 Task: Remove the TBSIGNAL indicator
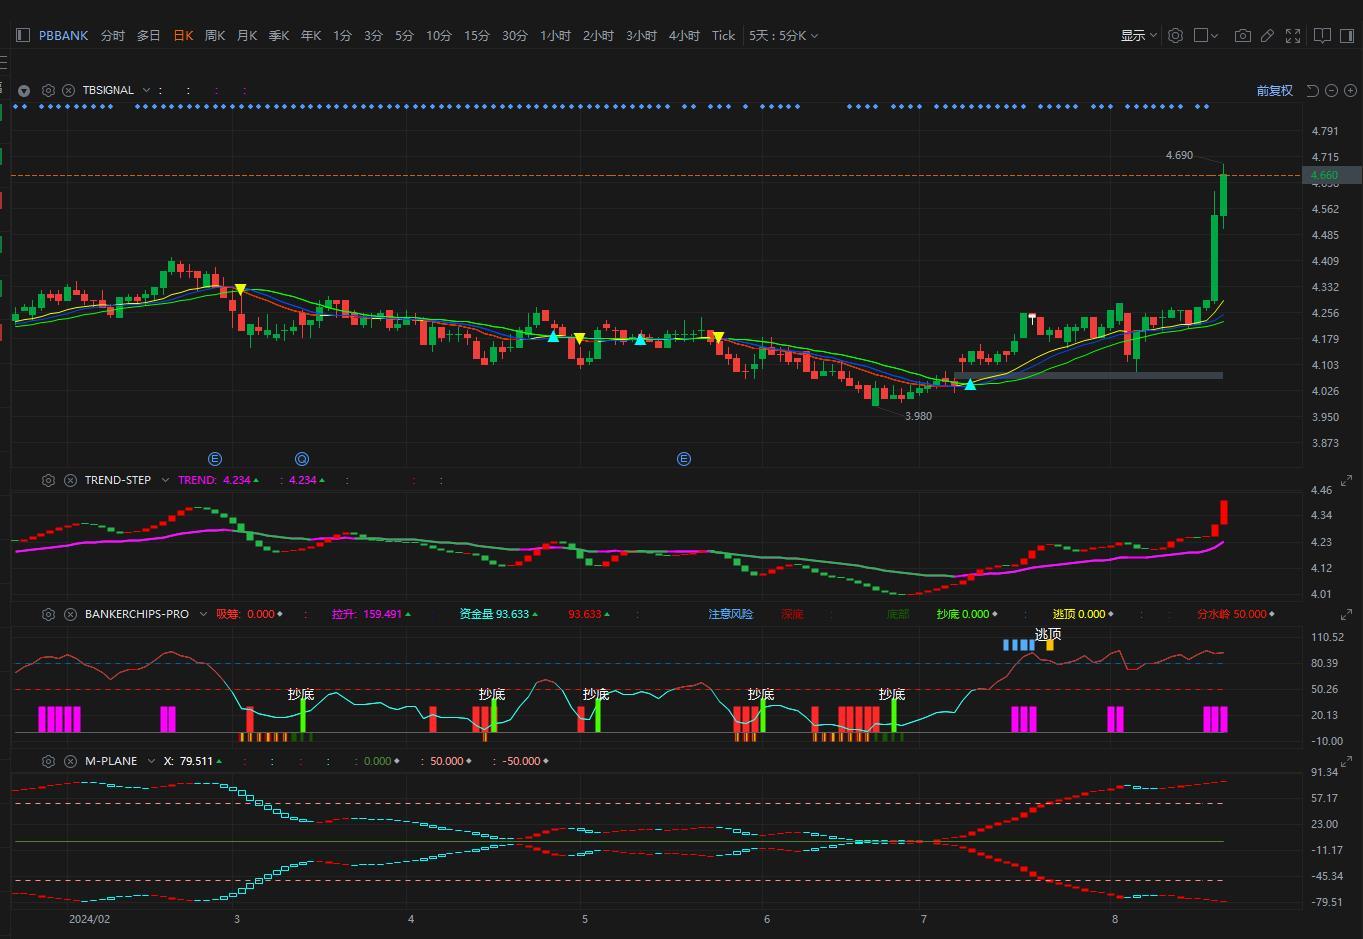68,90
